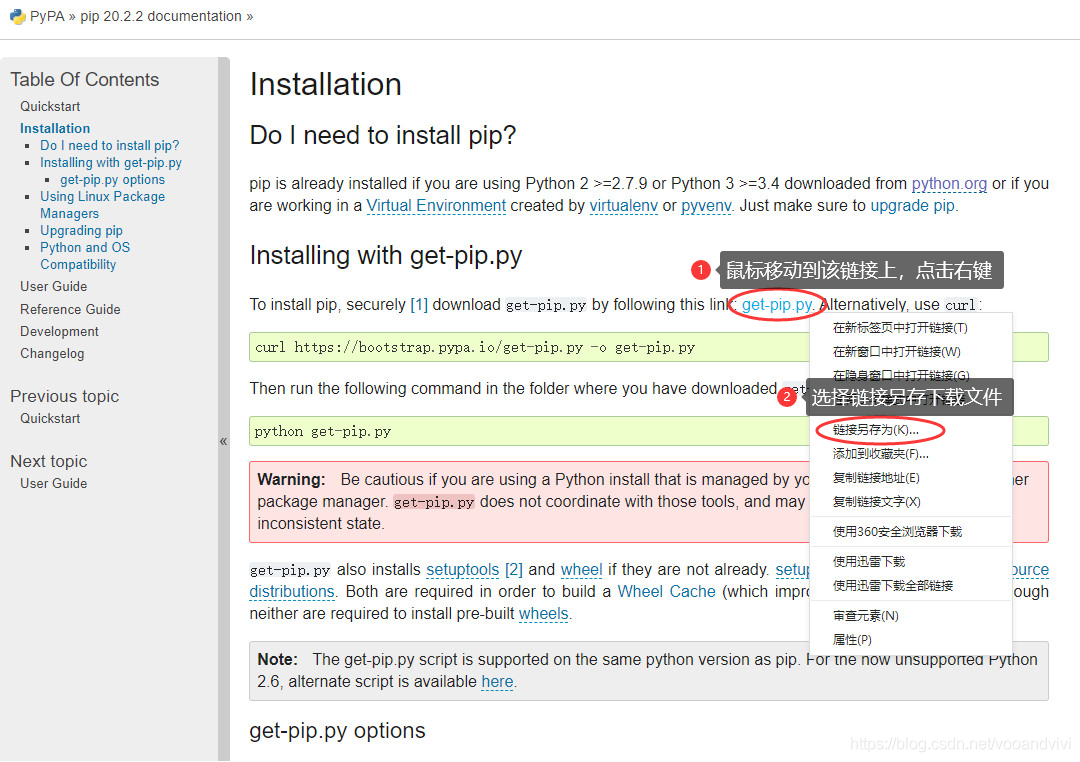Open 'Installing with get-pip.py' sidebar link
Viewport: 1080px width, 762px height.
coord(111,163)
